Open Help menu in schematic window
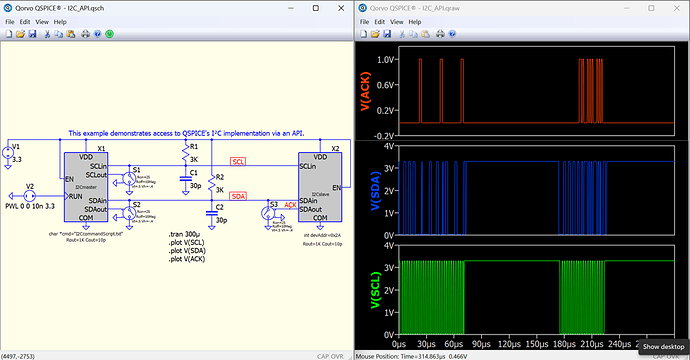The image size is (690, 360). point(60,22)
